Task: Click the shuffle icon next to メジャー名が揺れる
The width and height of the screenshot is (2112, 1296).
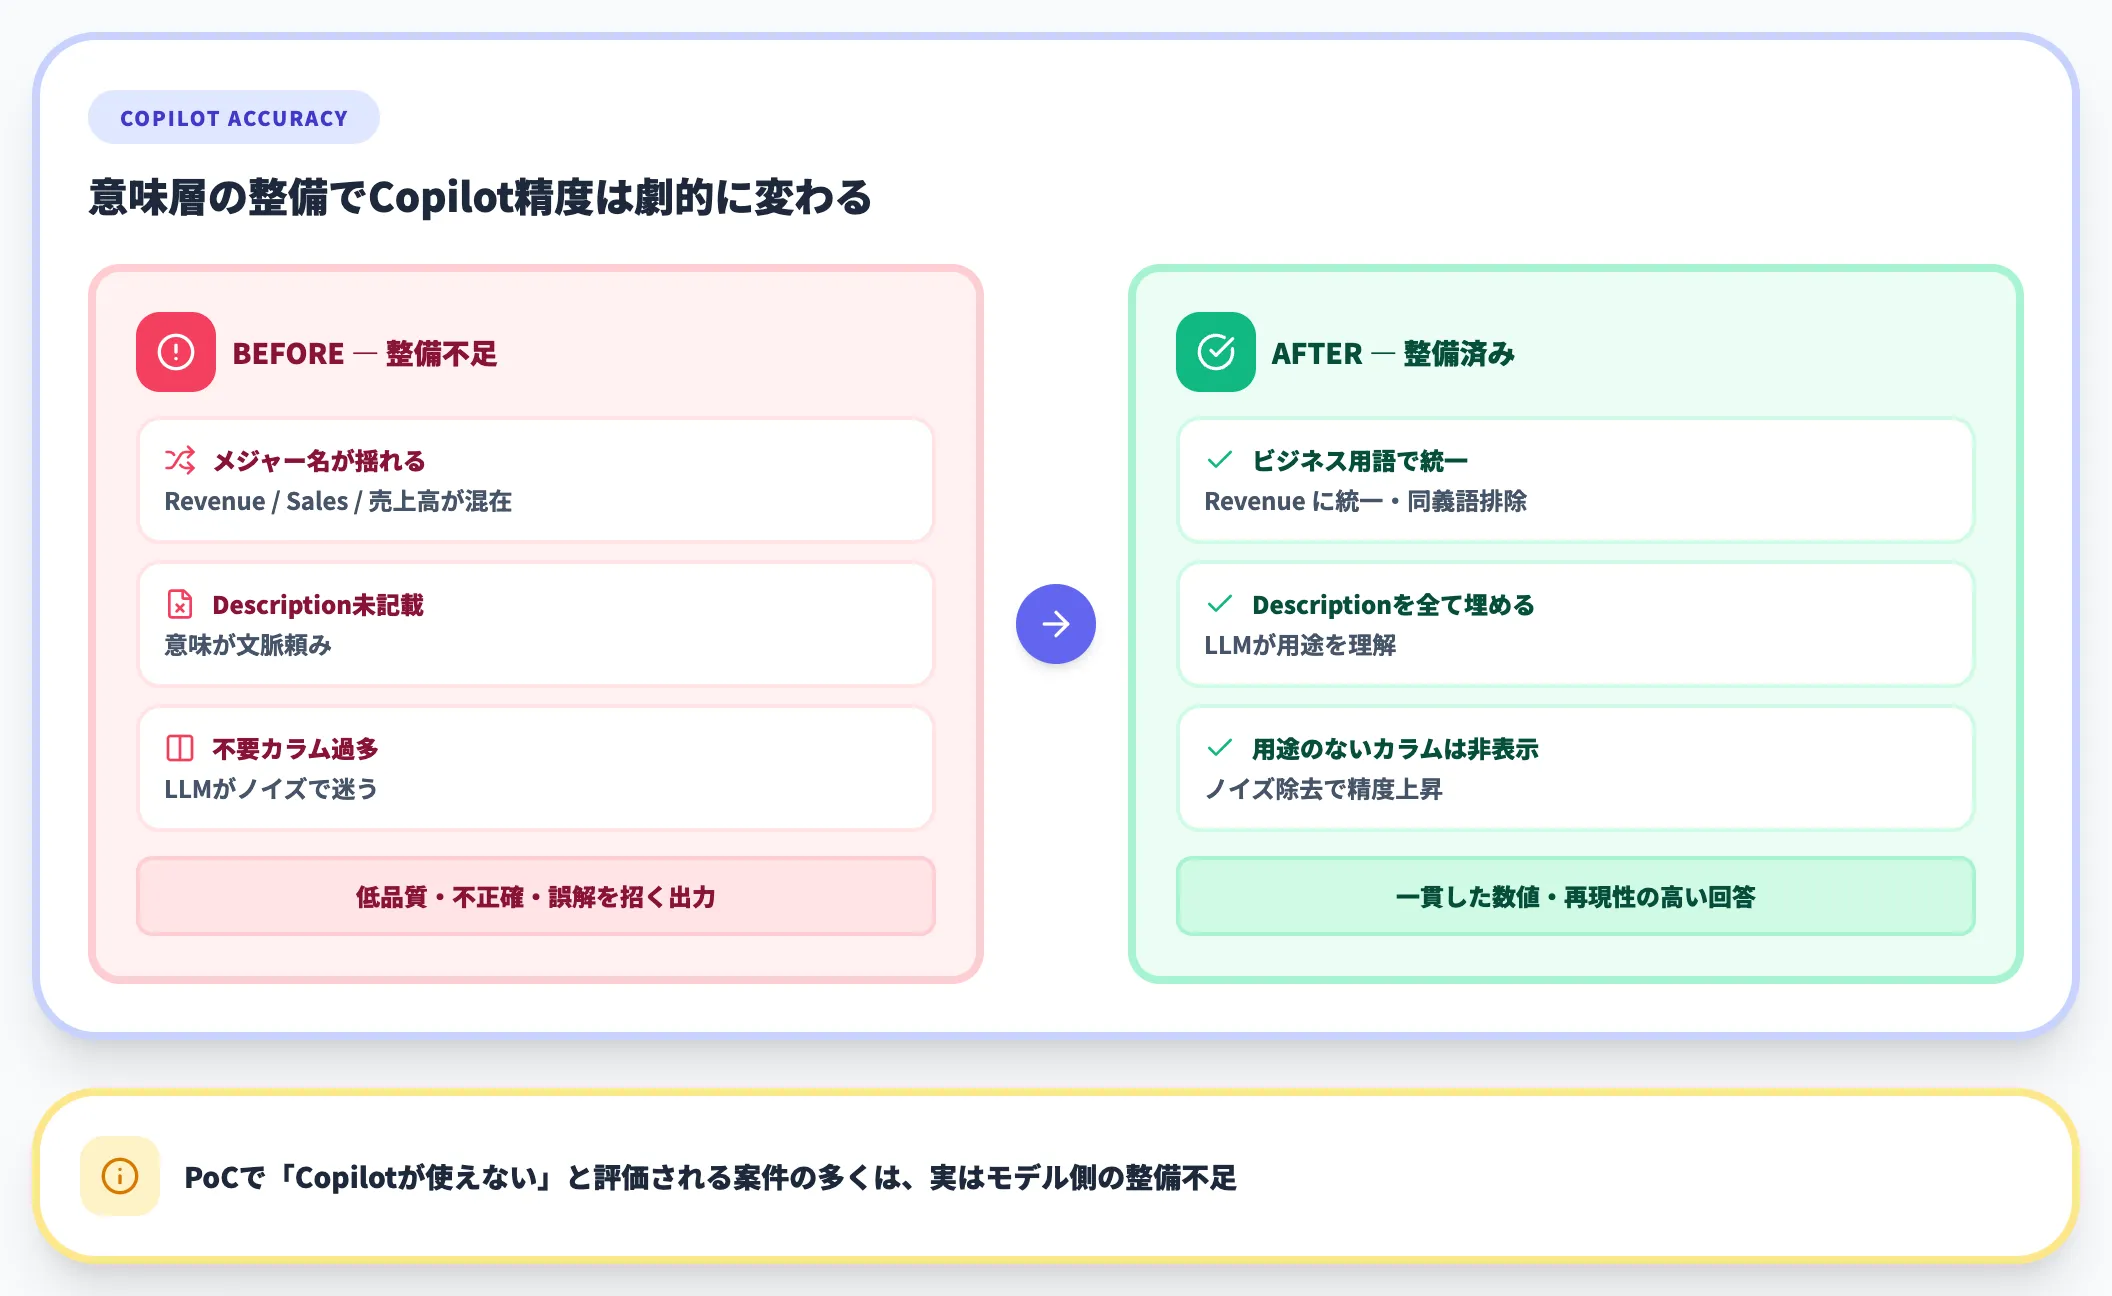Action: click(179, 461)
